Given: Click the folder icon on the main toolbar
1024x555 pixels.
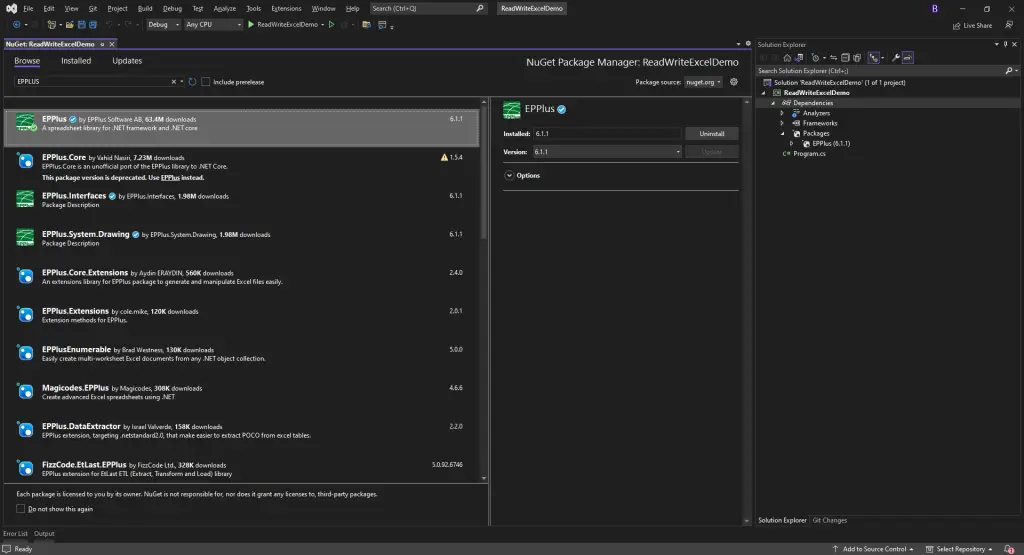Looking at the screenshot, I should 366,25.
